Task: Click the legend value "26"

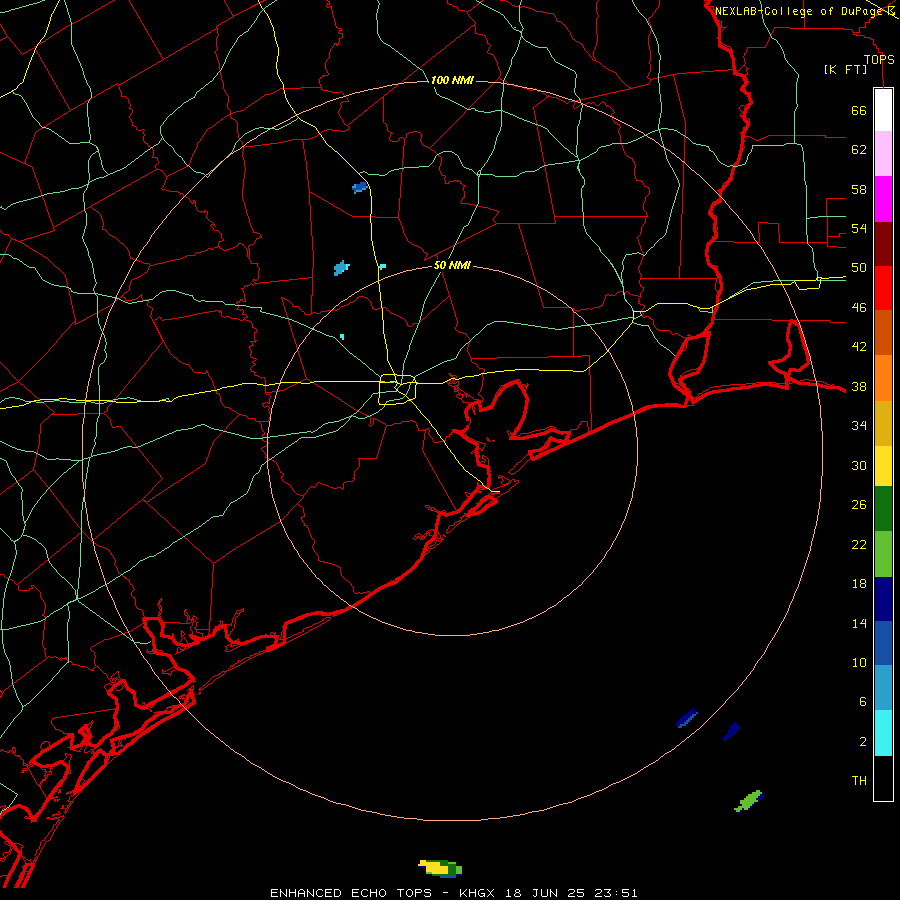Action: (859, 505)
